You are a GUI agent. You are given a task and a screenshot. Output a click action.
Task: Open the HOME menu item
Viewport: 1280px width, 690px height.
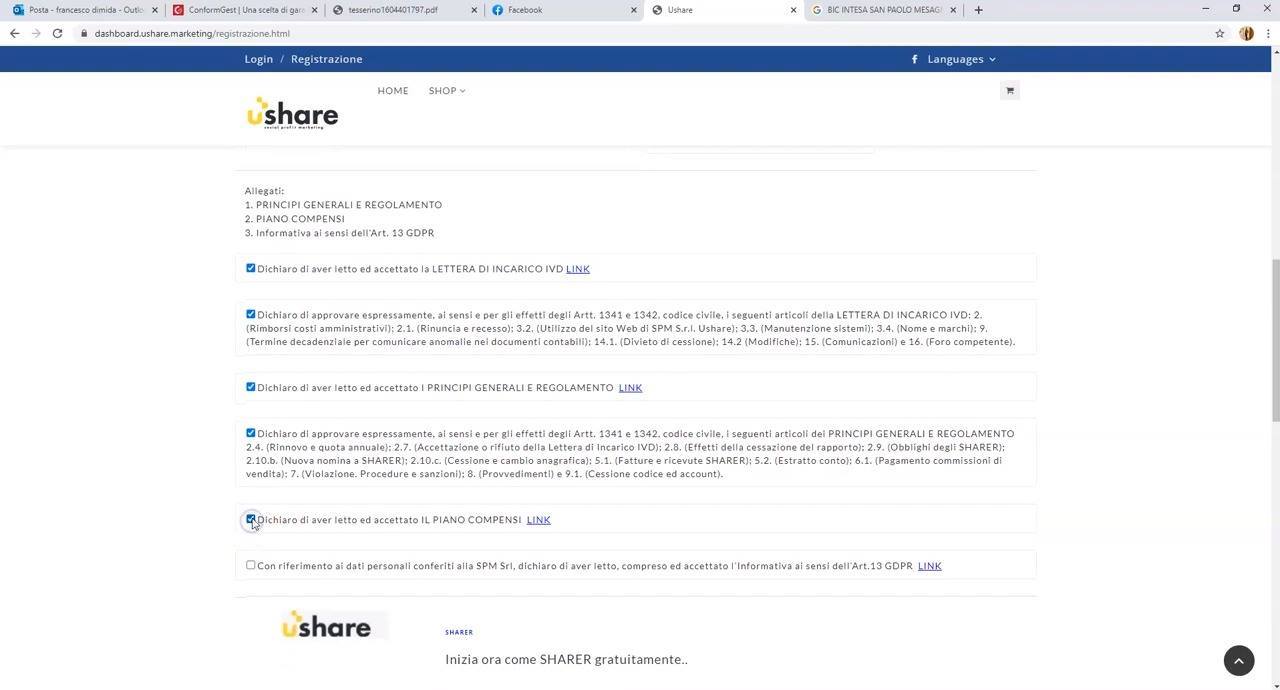pyautogui.click(x=393, y=91)
